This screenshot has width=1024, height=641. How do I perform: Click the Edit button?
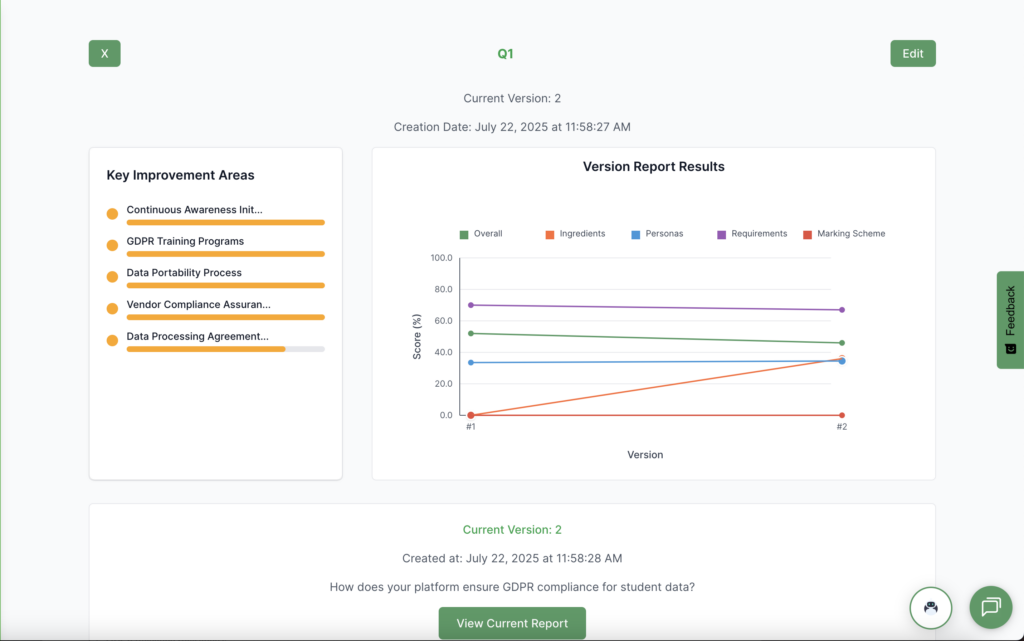pos(912,54)
